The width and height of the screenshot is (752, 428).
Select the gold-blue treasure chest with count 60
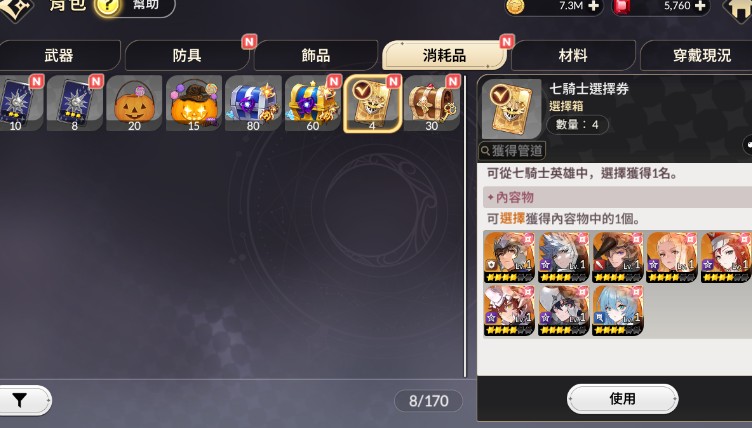[313, 103]
